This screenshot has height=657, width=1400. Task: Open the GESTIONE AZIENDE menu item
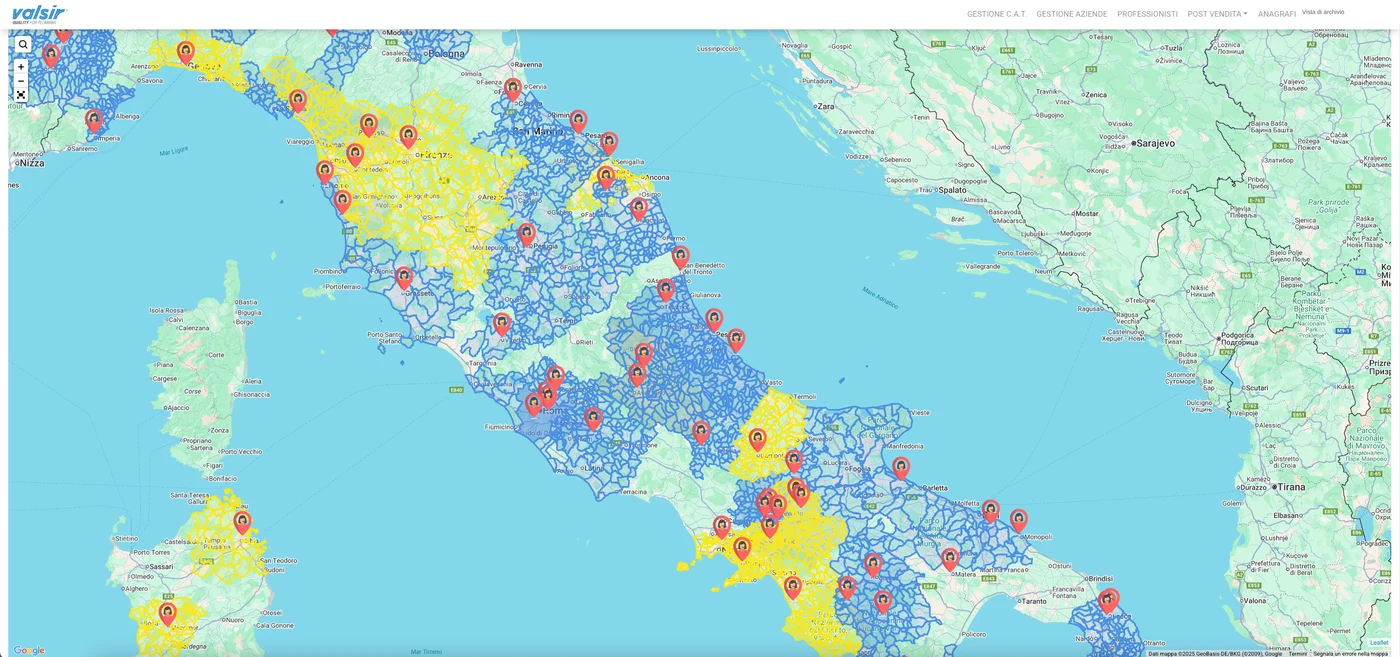1072,14
